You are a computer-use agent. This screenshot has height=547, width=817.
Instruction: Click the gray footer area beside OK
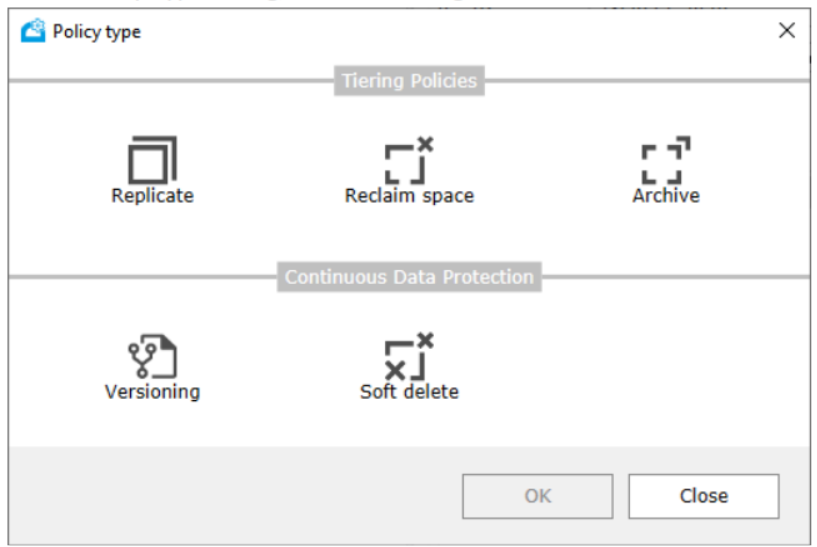click(234, 496)
